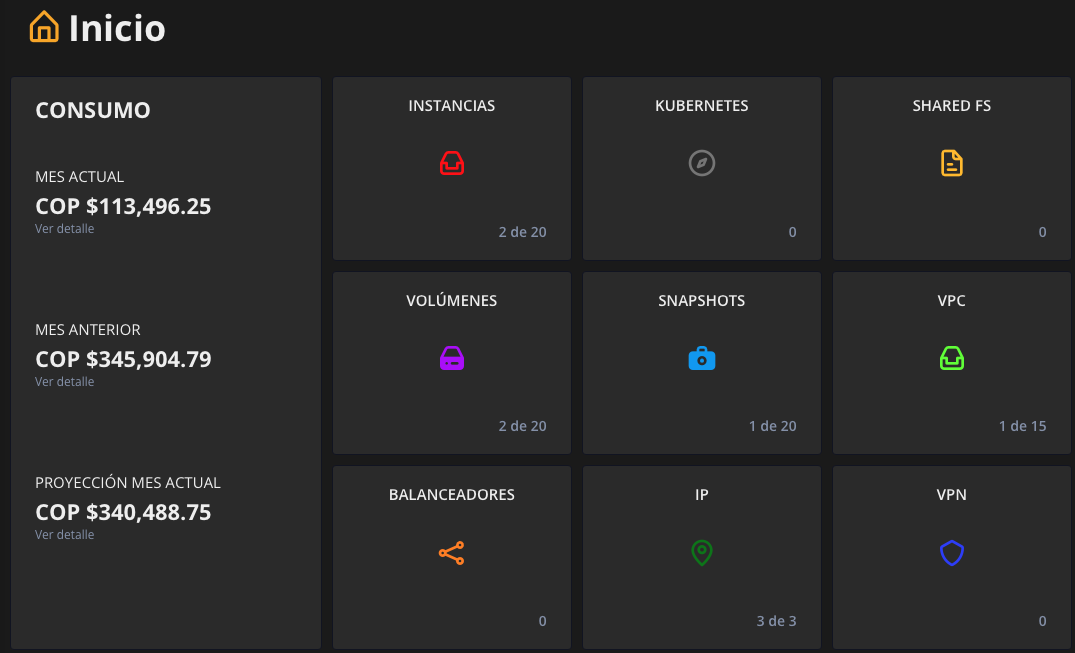This screenshot has width=1075, height=653.
Task: Select the blue VPN shield icon
Action: [951, 552]
